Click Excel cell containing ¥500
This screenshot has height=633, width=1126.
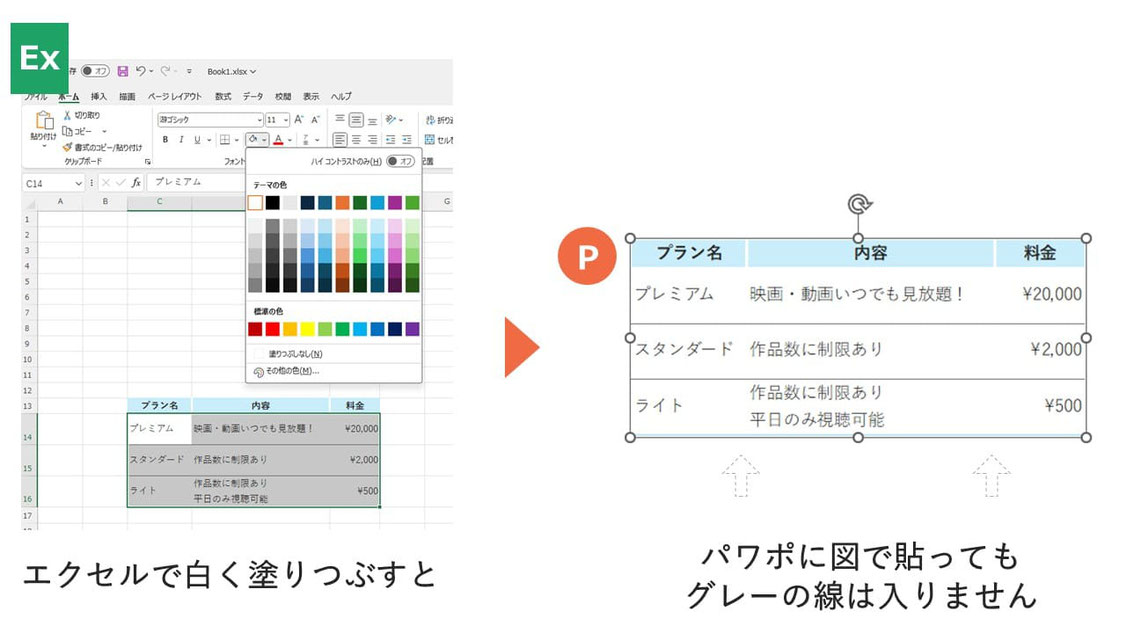click(355, 491)
